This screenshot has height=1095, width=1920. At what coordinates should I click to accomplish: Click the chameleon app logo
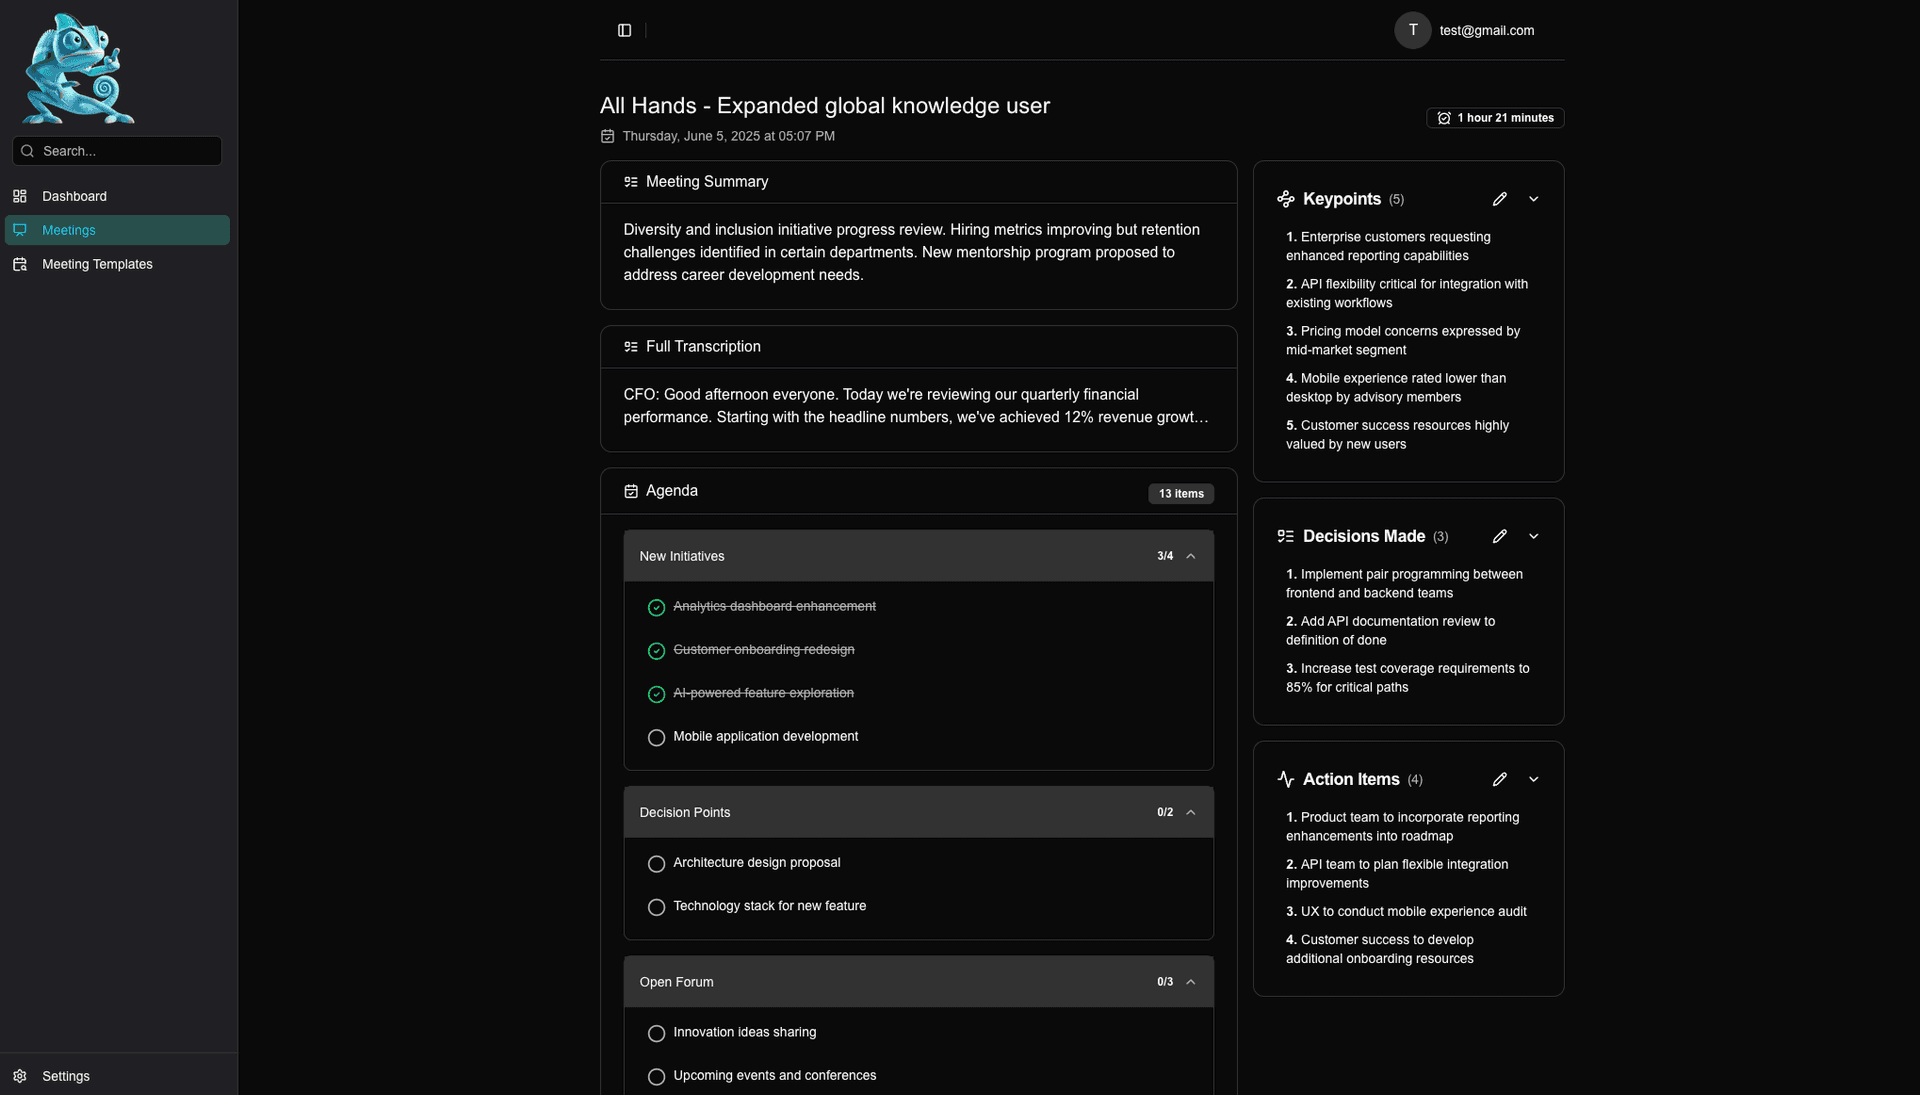pos(78,68)
